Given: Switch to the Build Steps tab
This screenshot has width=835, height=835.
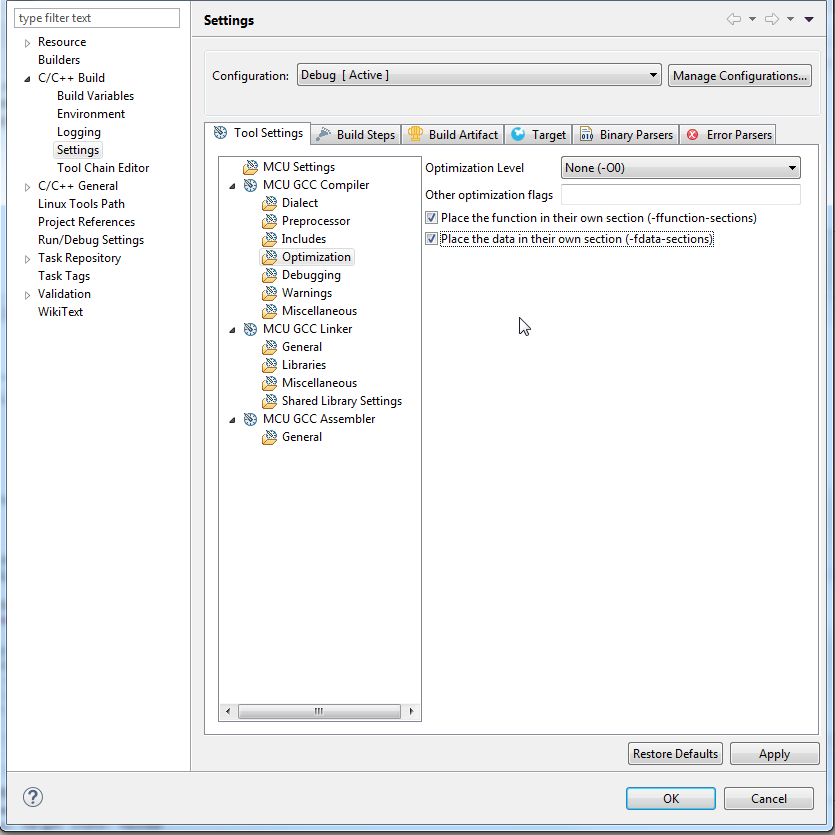Looking at the screenshot, I should (x=356, y=135).
